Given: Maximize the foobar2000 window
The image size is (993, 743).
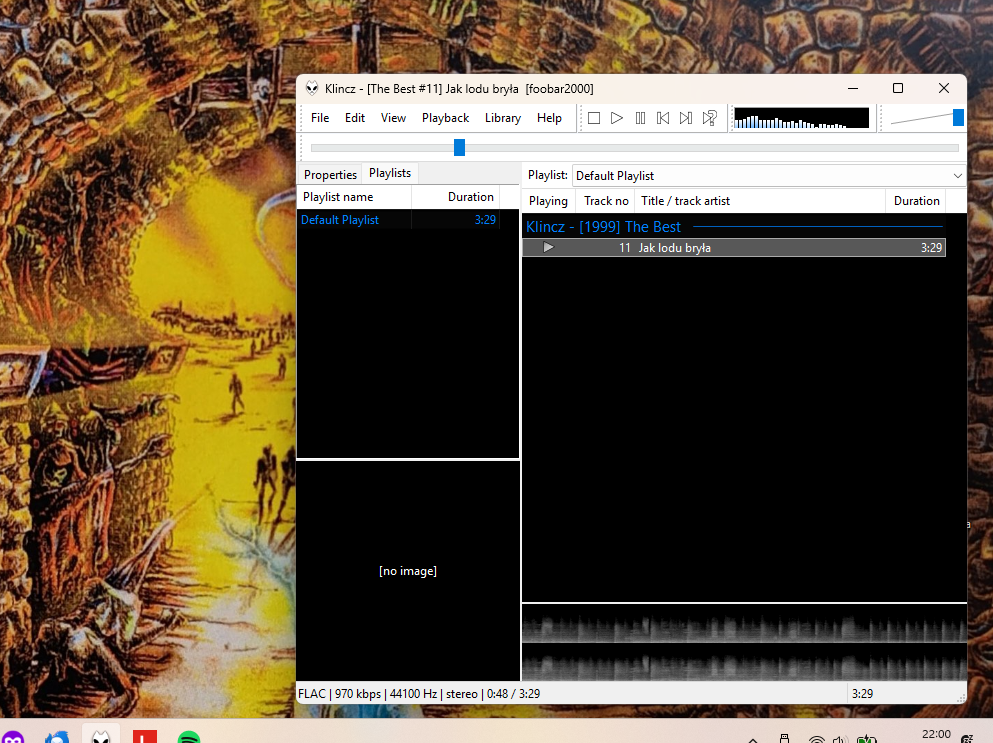Looking at the screenshot, I should click(x=897, y=88).
